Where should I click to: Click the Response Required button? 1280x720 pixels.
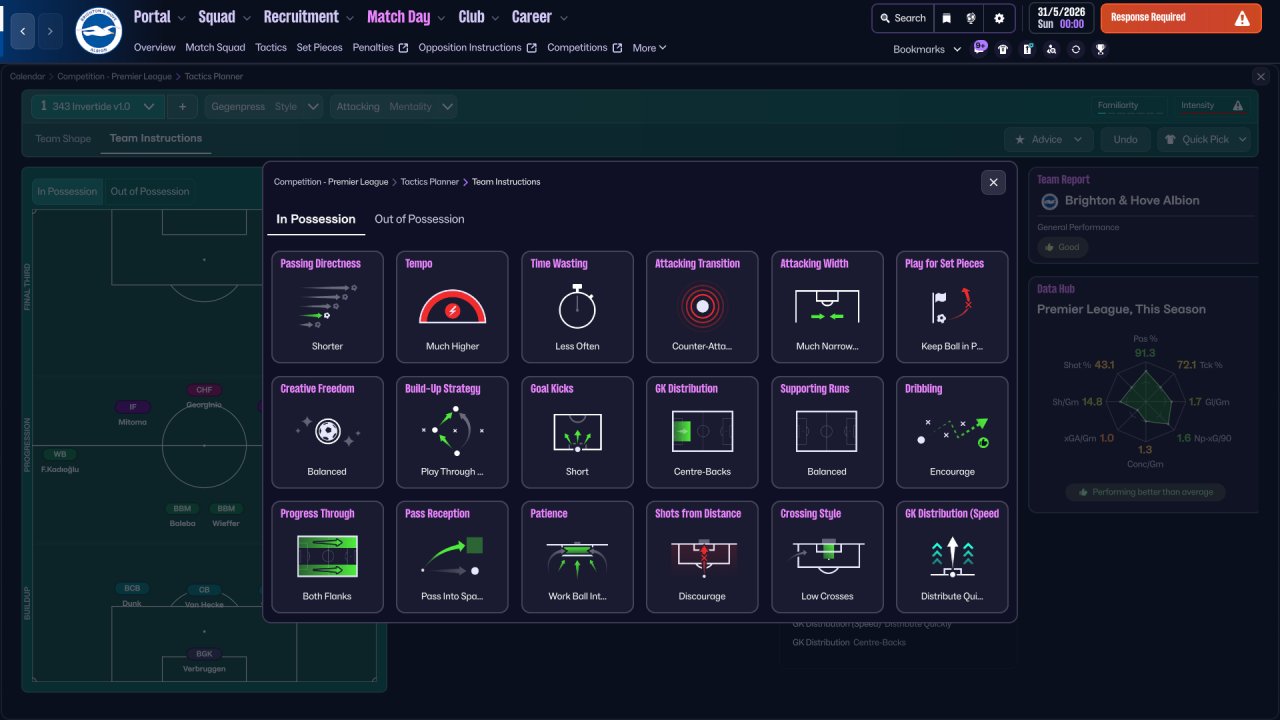(1181, 18)
